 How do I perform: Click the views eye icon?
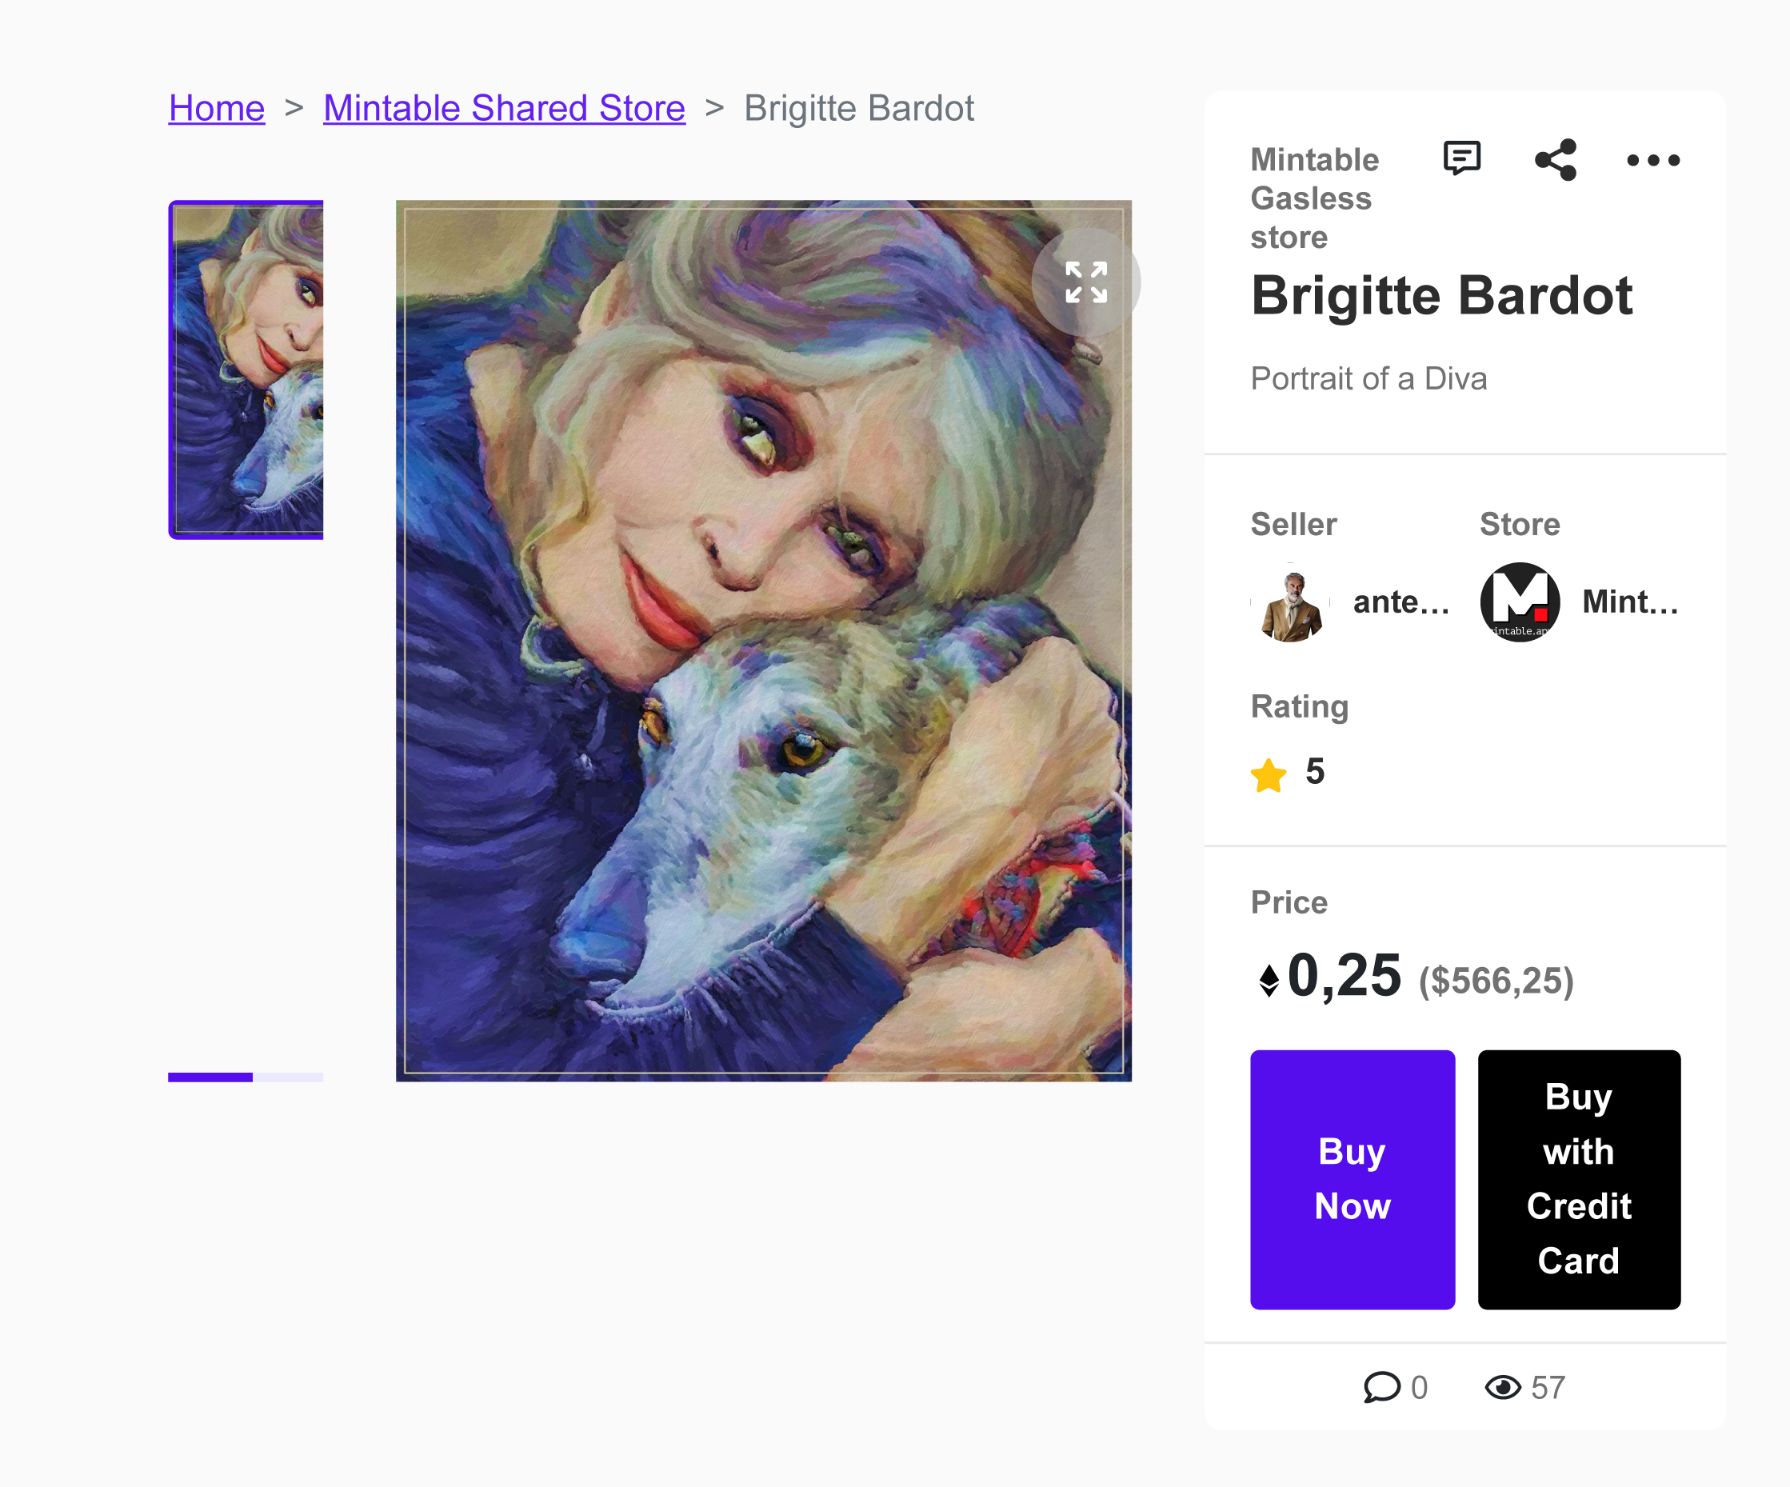1502,1387
